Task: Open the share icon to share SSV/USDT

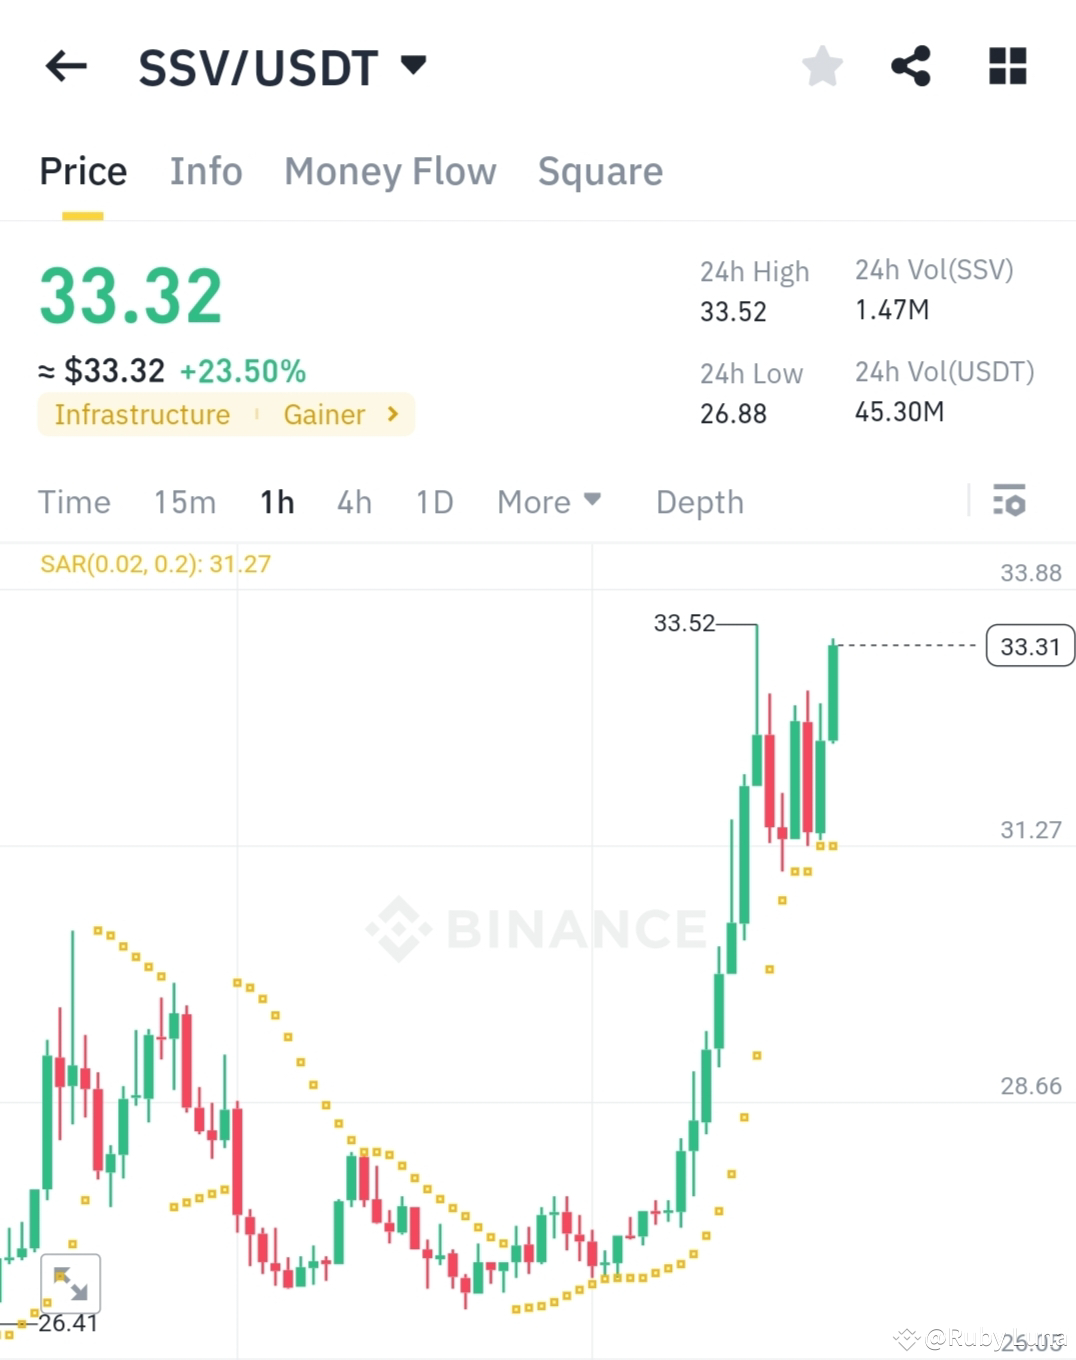Action: (911, 65)
